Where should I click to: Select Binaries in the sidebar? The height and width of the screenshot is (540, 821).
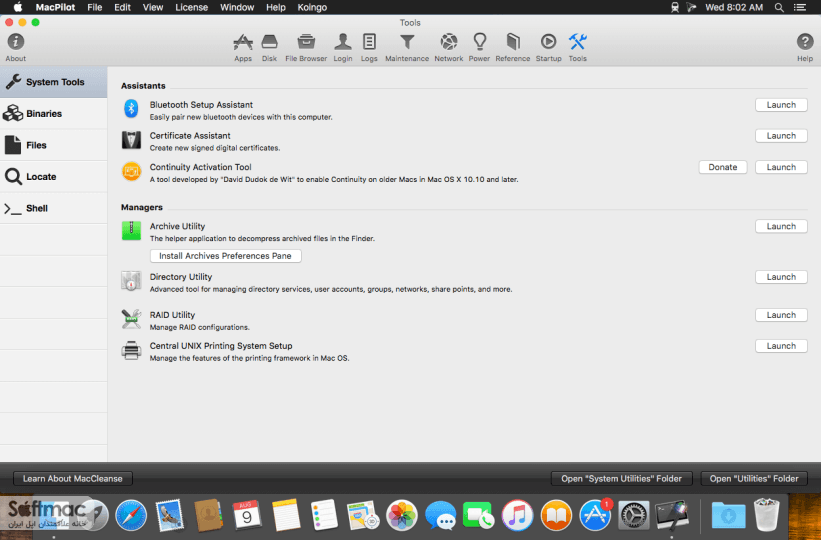pos(53,114)
